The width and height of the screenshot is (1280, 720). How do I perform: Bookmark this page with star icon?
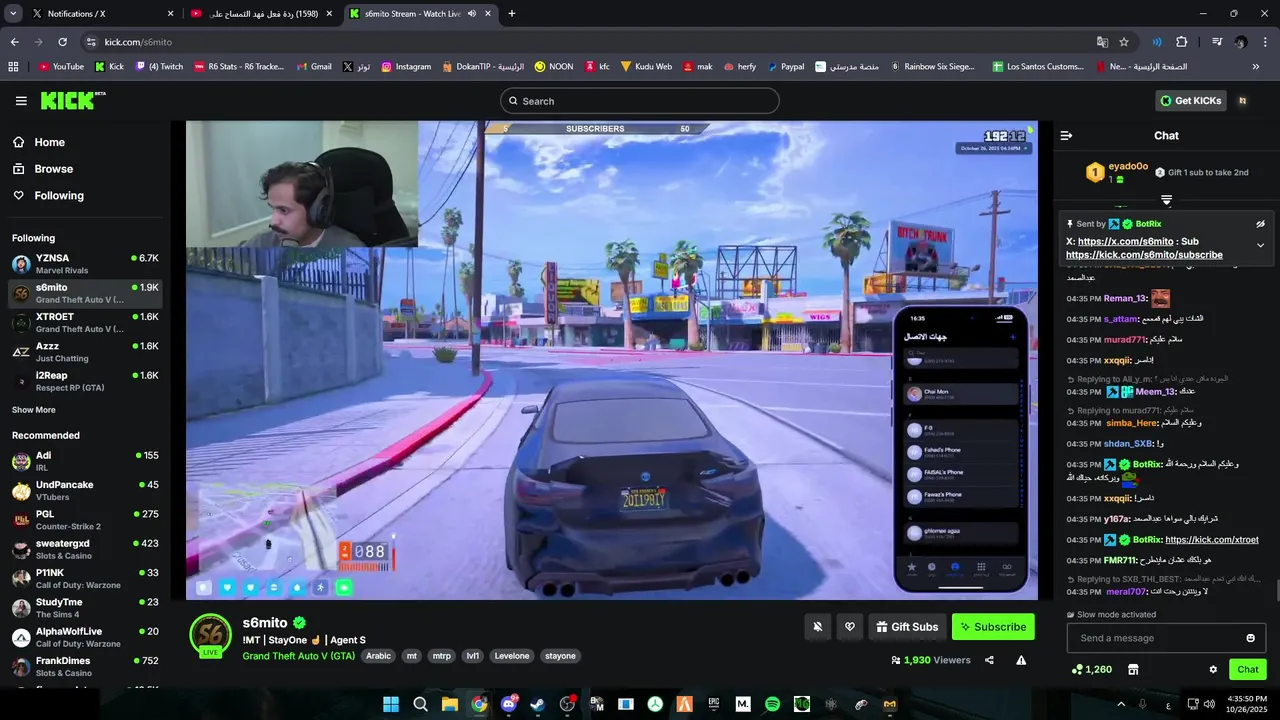pos(1124,42)
